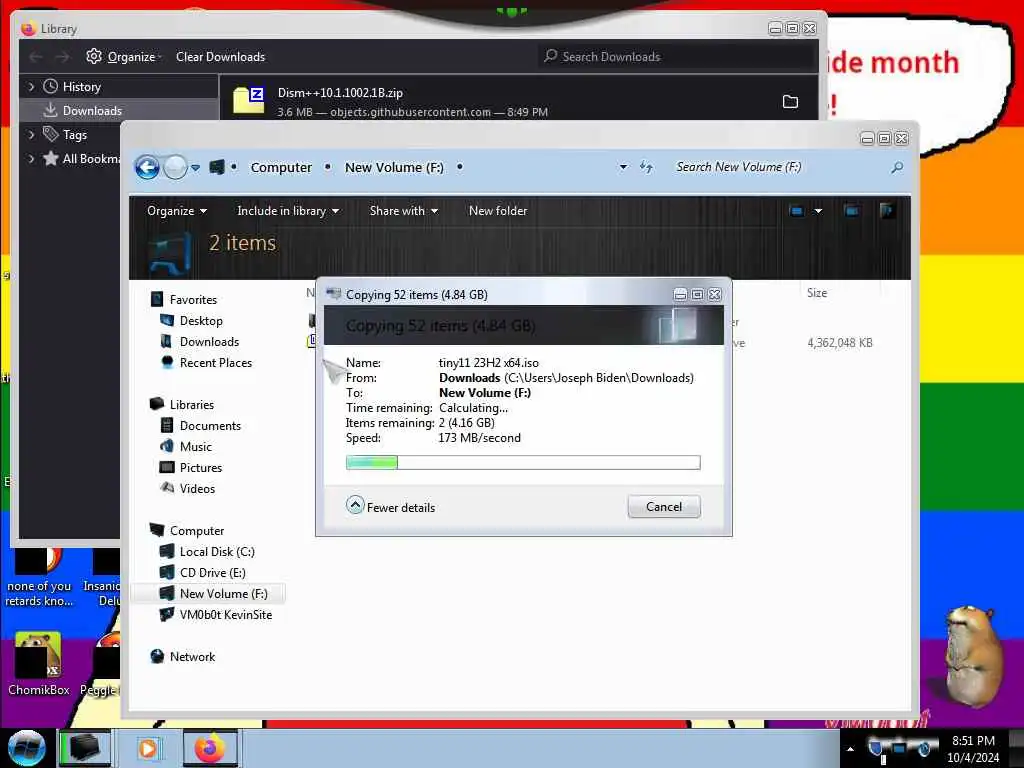Click the change view icon in Explorer
Screen dimensions: 1024x768
point(796,210)
